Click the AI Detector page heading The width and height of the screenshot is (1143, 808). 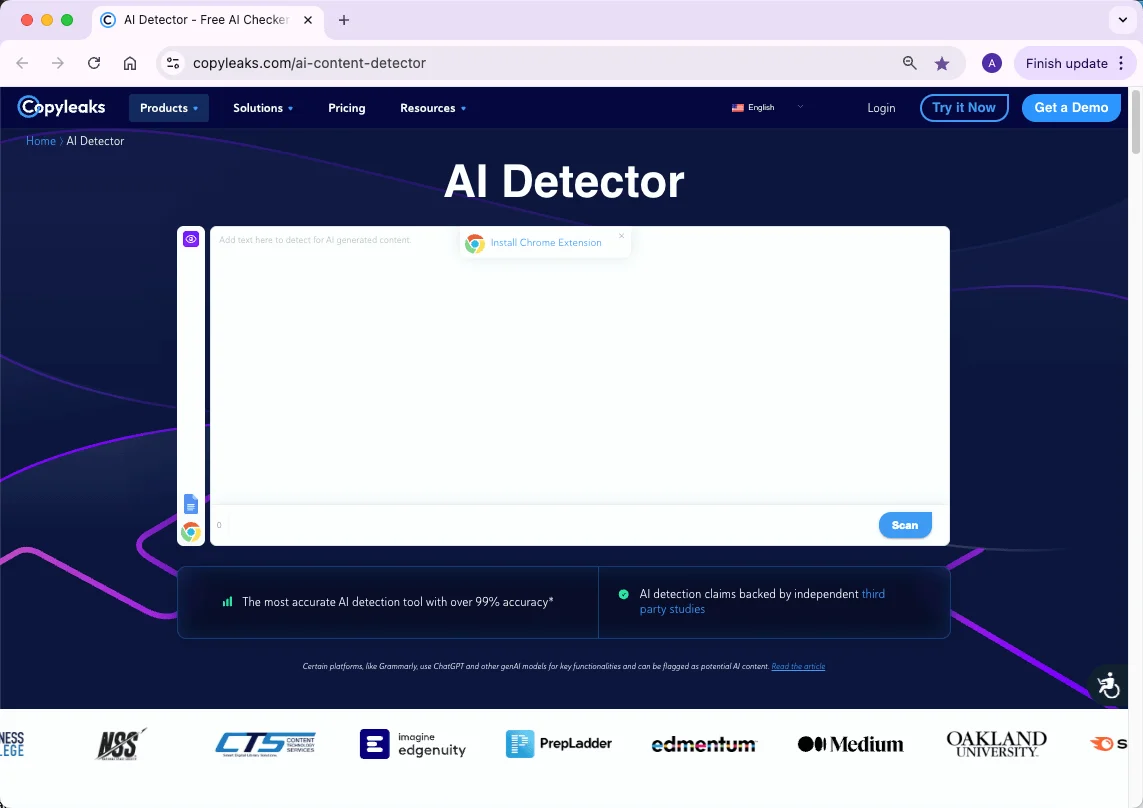(564, 181)
